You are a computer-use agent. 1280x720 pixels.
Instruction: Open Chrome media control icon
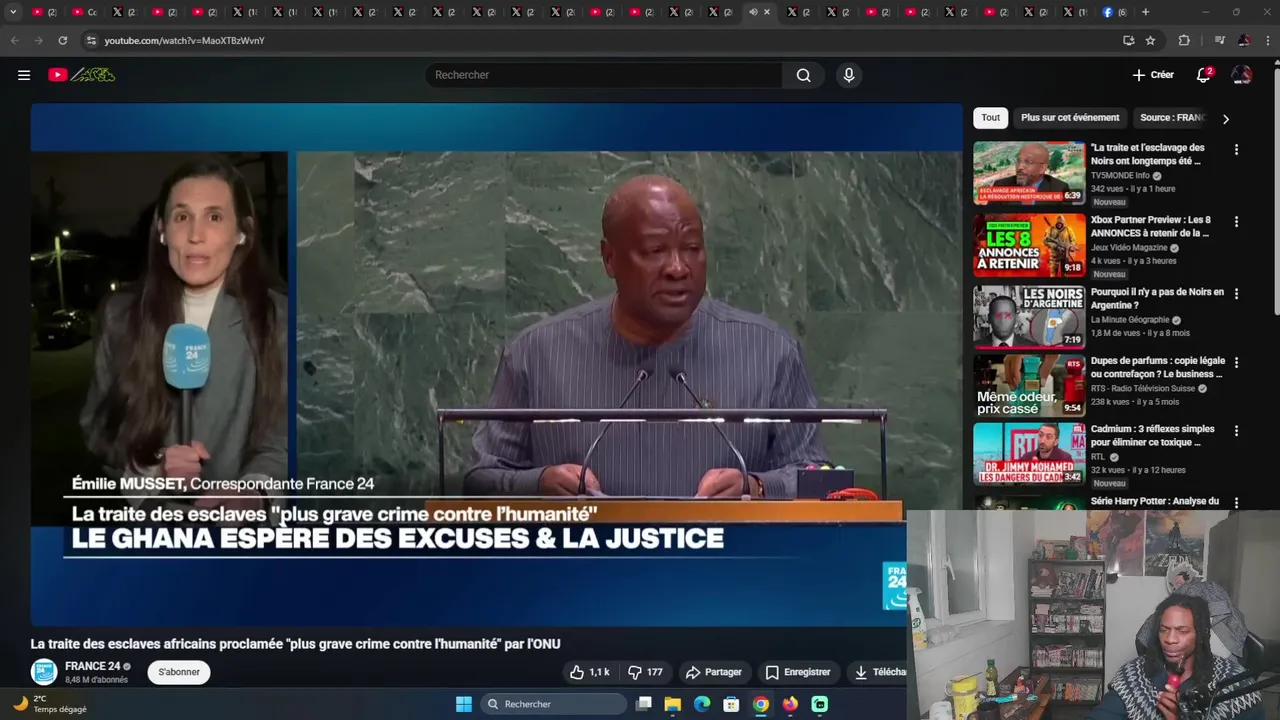click(x=1219, y=40)
